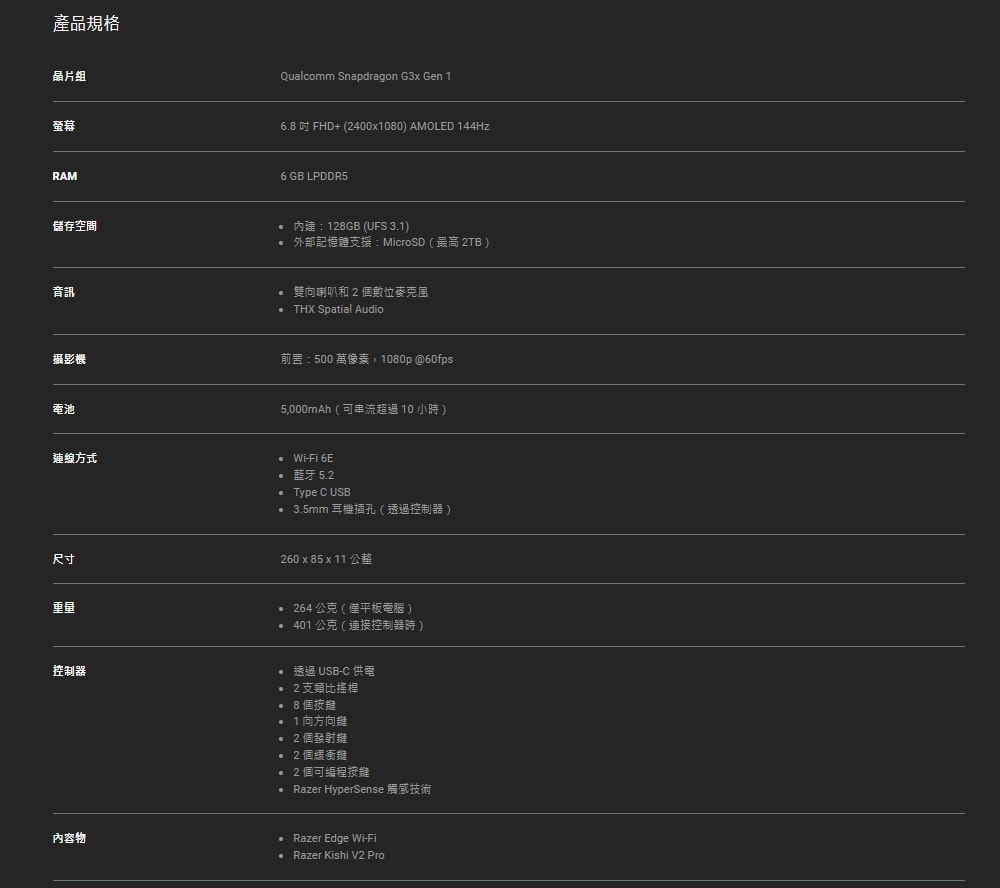The image size is (1000, 888).
Task: Click the 3.5mm 耳機插孔 entry
Action: [372, 509]
